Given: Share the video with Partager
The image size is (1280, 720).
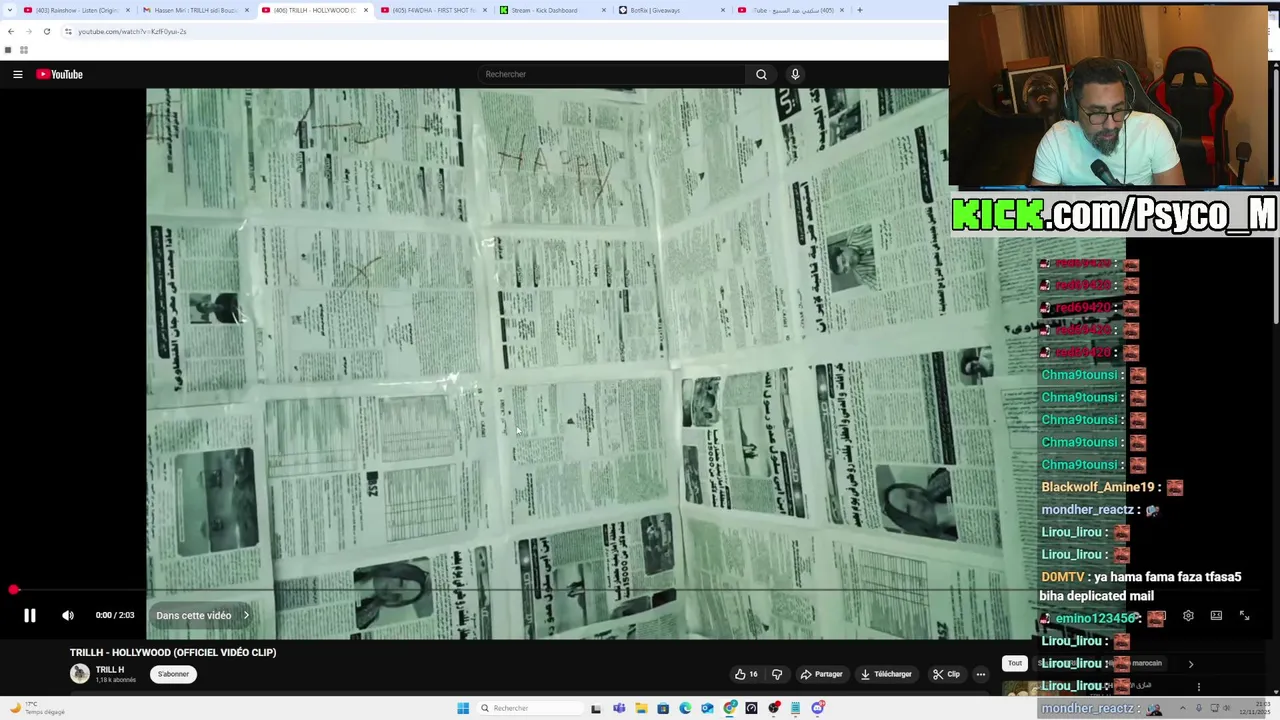Looking at the screenshot, I should [x=821, y=674].
